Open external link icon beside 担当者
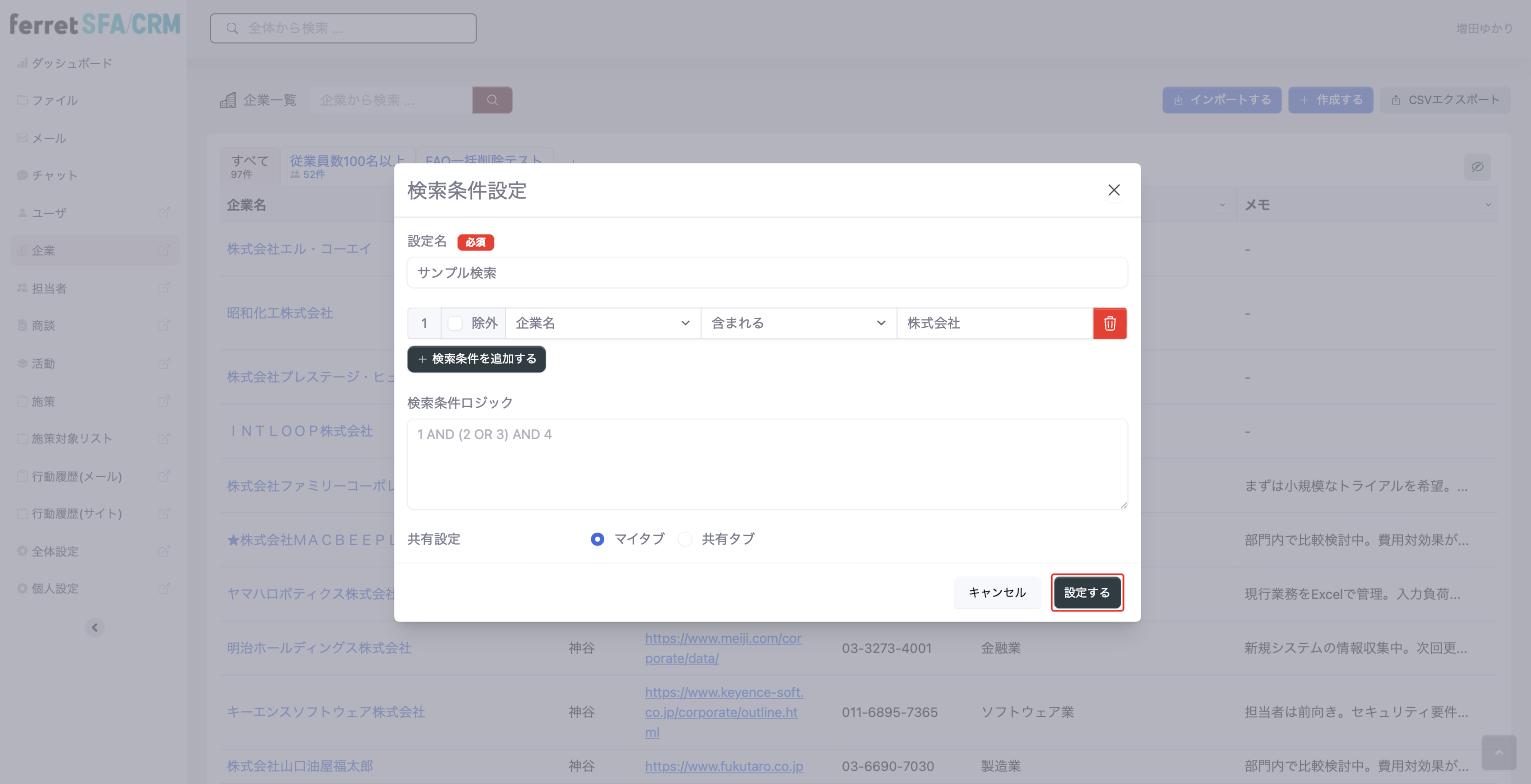This screenshot has height=784, width=1531. click(x=165, y=288)
